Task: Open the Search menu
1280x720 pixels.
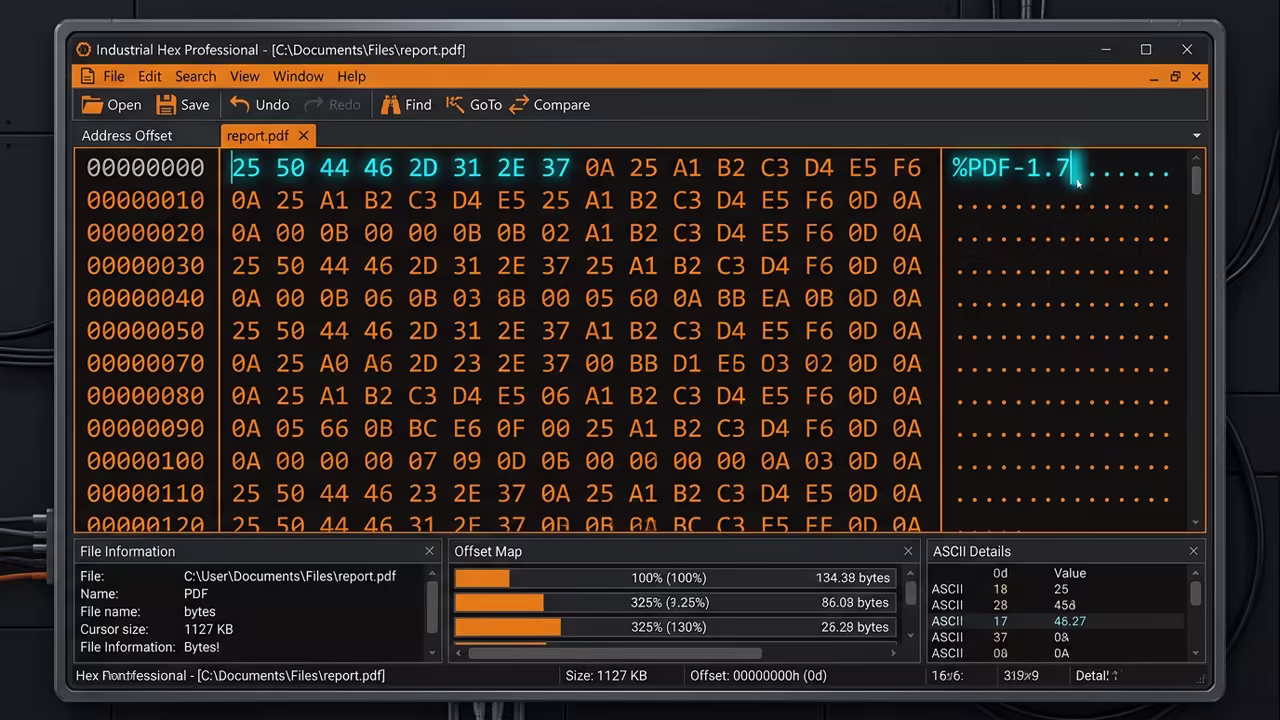Action: pos(195,76)
